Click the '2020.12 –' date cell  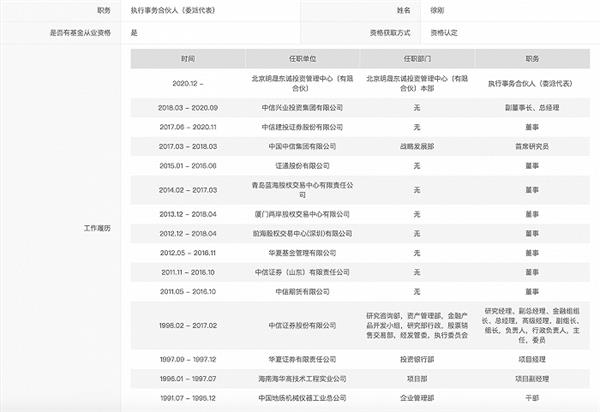tap(188, 83)
